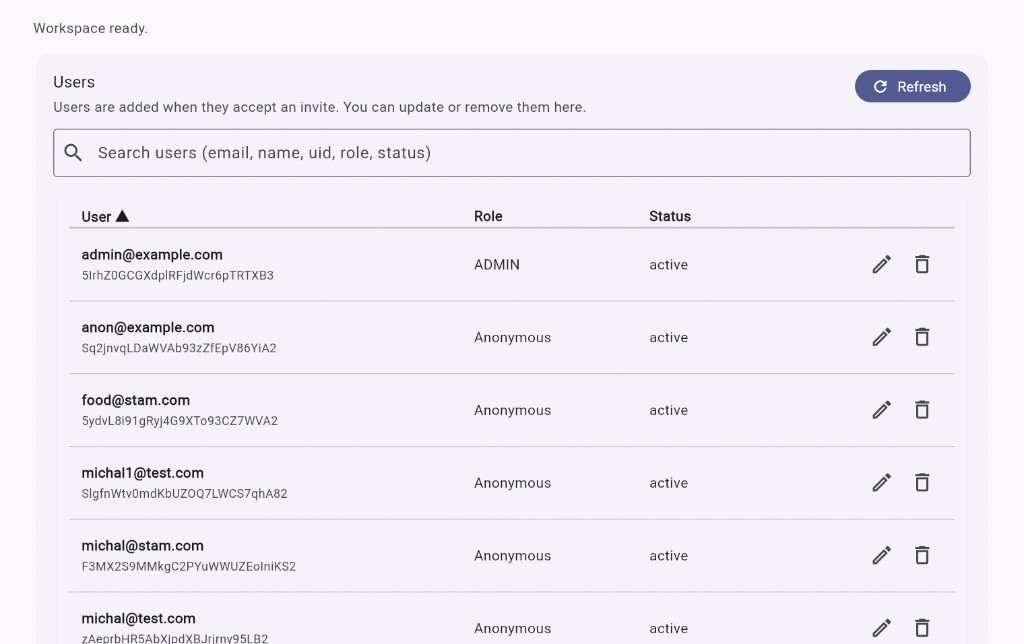This screenshot has height=644, width=1024.
Task: Click active status of michal@stam.com
Action: click(x=669, y=556)
